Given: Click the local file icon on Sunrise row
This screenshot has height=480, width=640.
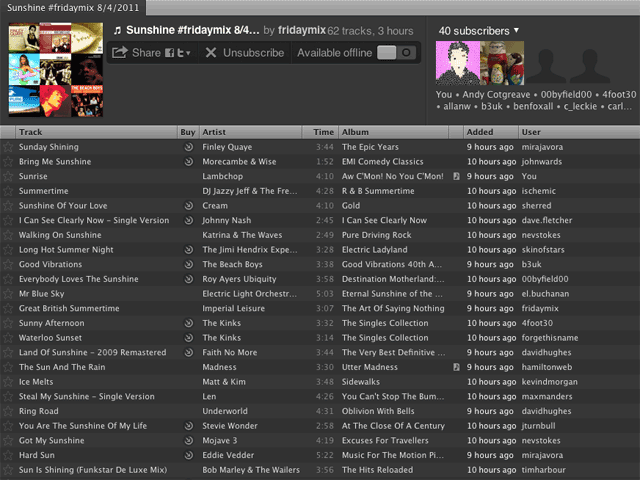Looking at the screenshot, I should 455,176.
